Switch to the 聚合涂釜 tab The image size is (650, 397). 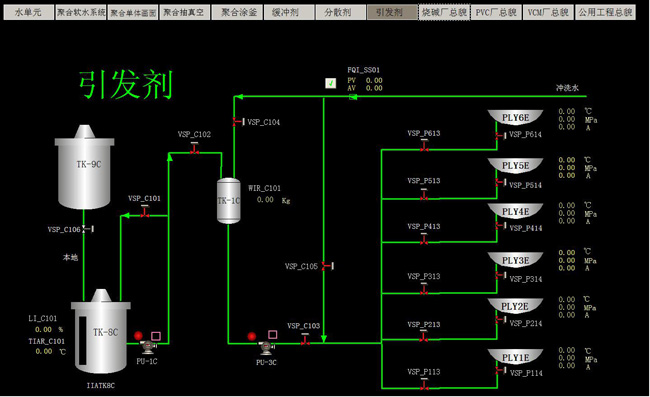click(x=237, y=12)
